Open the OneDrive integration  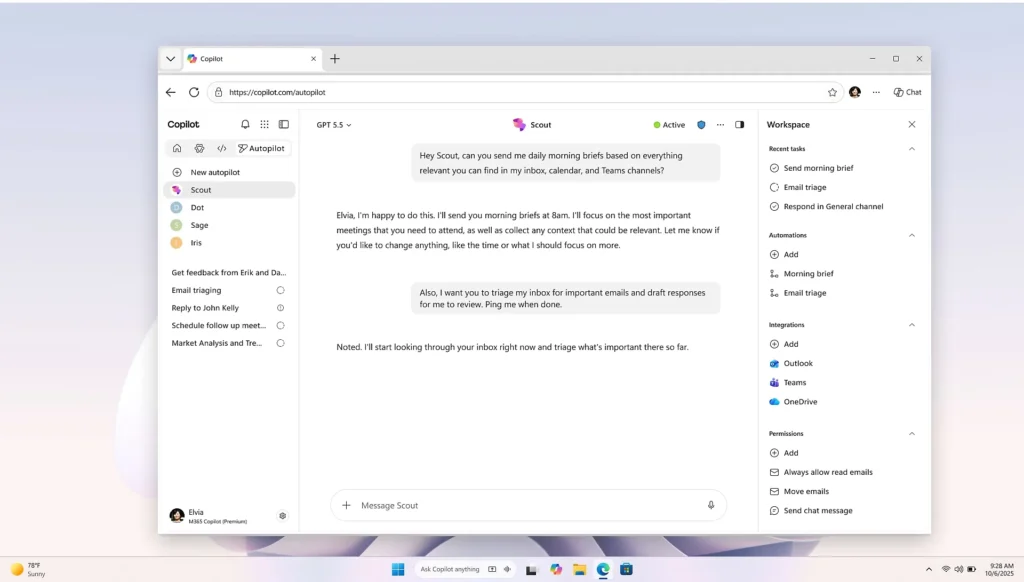tap(793, 402)
